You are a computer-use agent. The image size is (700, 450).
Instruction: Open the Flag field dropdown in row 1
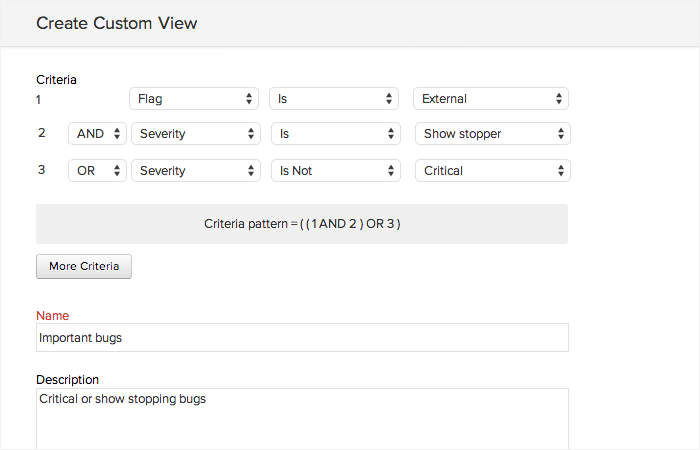(x=194, y=99)
